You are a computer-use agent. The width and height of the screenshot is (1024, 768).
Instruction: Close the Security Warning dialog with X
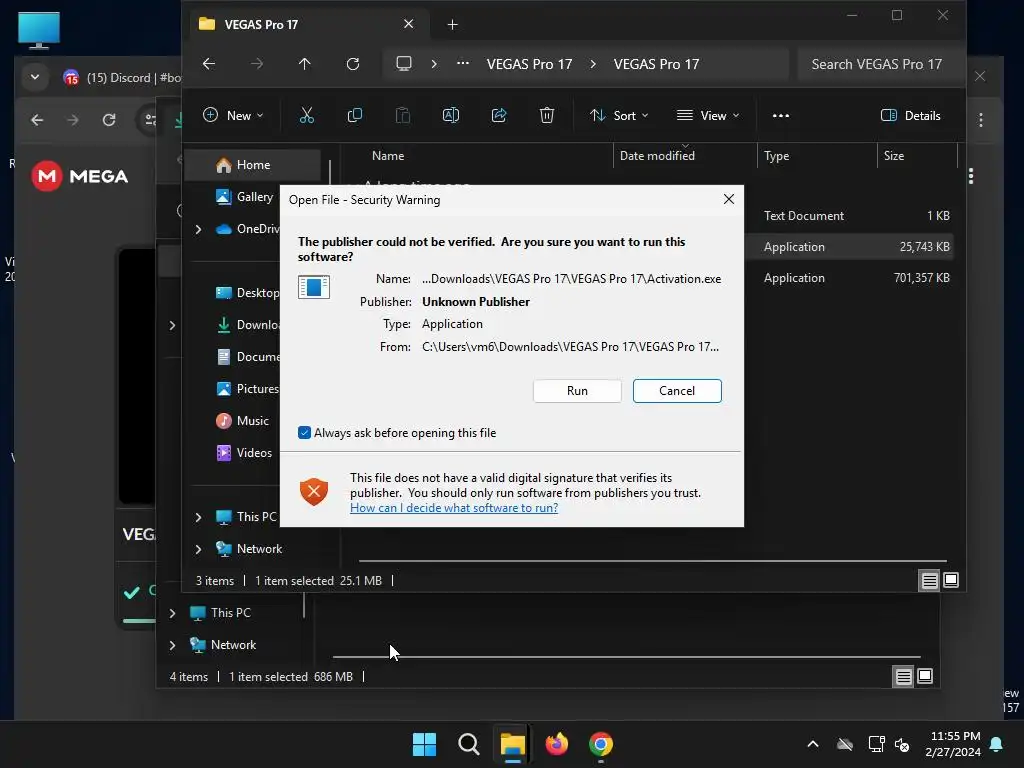(x=729, y=199)
